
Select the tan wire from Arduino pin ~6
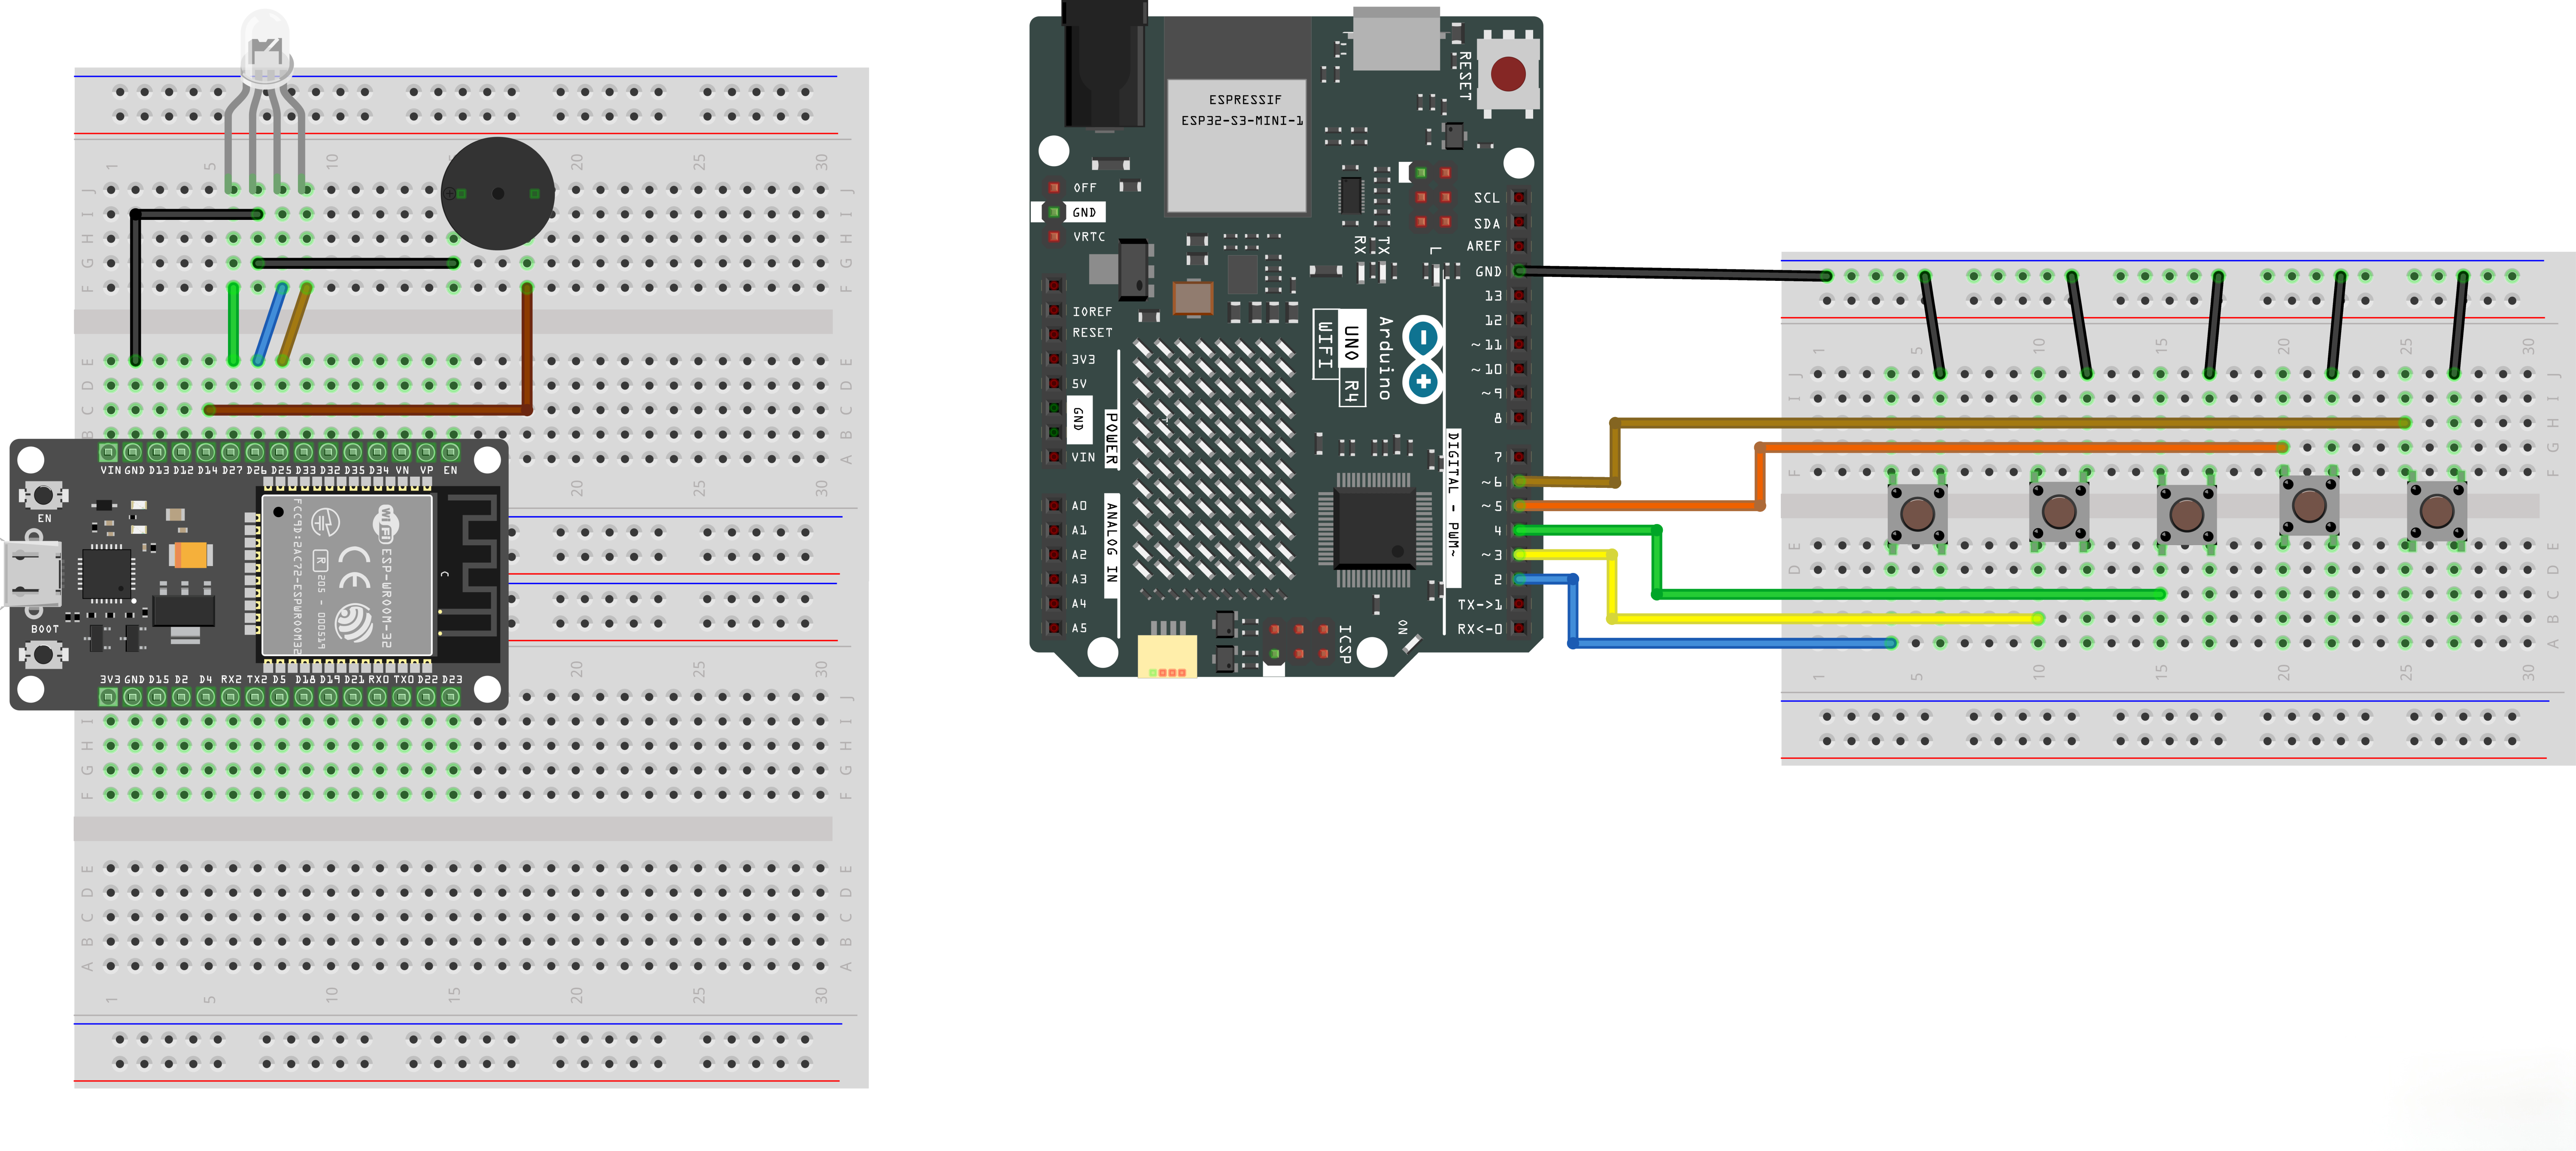[1963, 452]
